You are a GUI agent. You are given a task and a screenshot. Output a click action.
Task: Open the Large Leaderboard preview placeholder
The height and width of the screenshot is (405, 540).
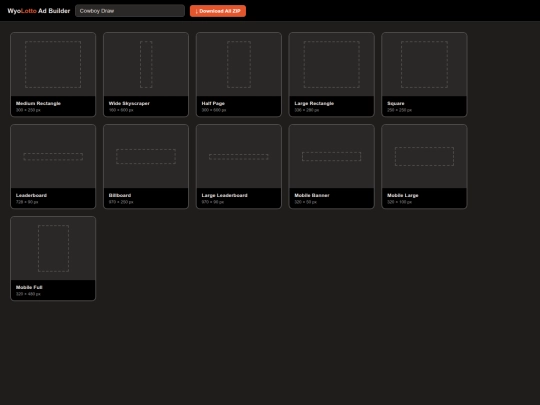239,157
